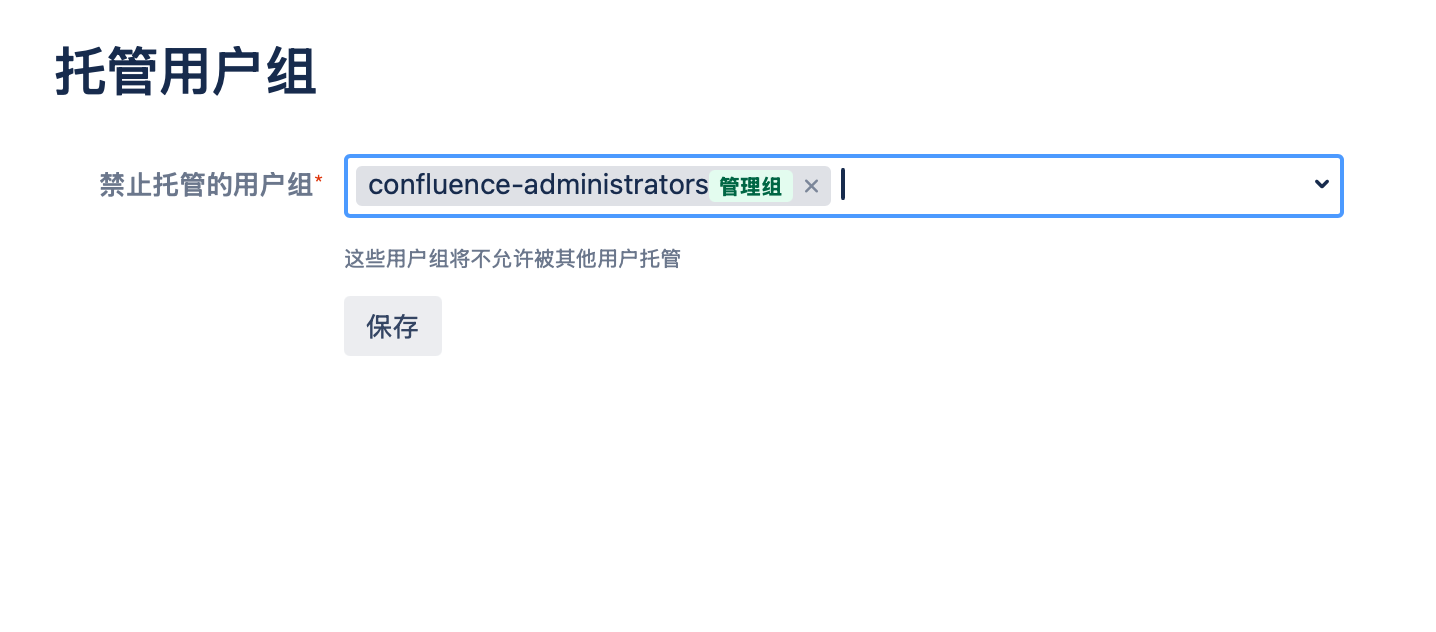Select the confluence-administrators tag text

(x=538, y=185)
